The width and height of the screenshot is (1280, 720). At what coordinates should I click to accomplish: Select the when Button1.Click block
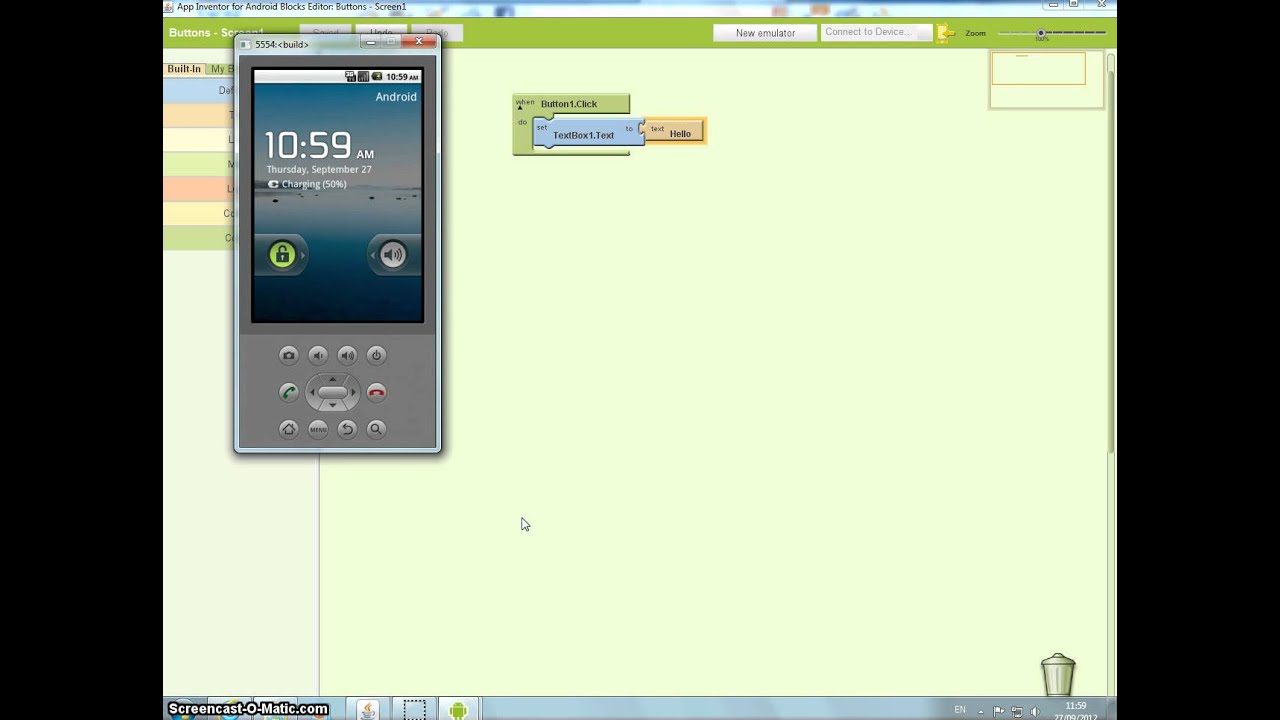tap(571, 103)
